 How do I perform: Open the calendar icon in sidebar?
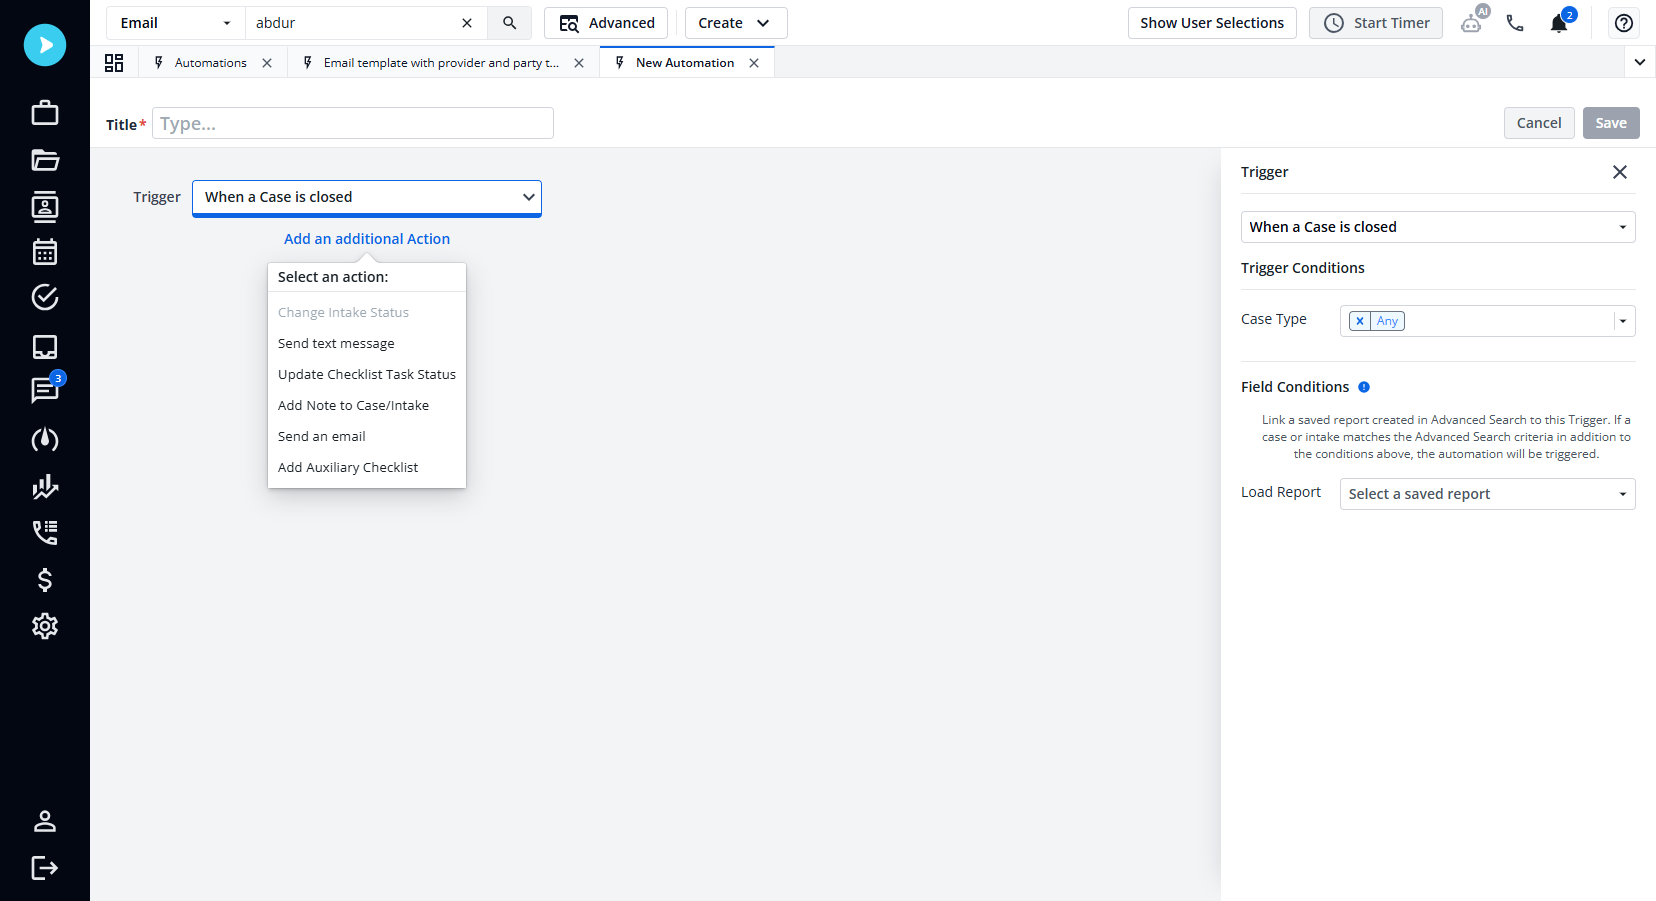[x=45, y=252]
